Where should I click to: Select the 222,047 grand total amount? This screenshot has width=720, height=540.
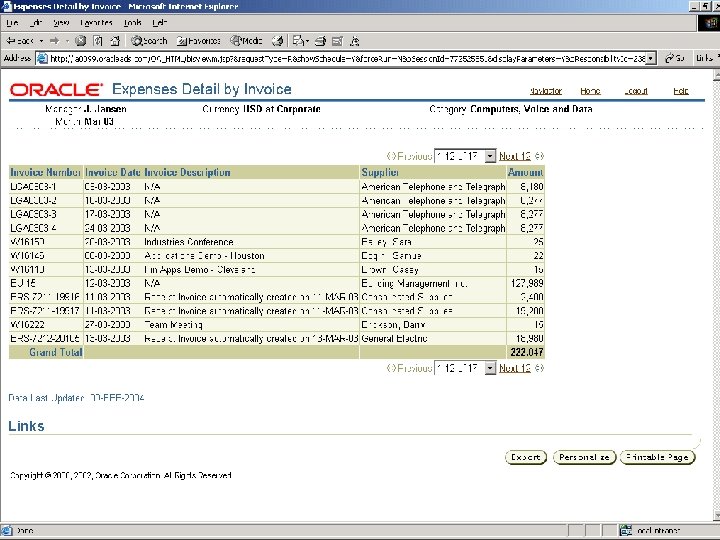point(526,352)
